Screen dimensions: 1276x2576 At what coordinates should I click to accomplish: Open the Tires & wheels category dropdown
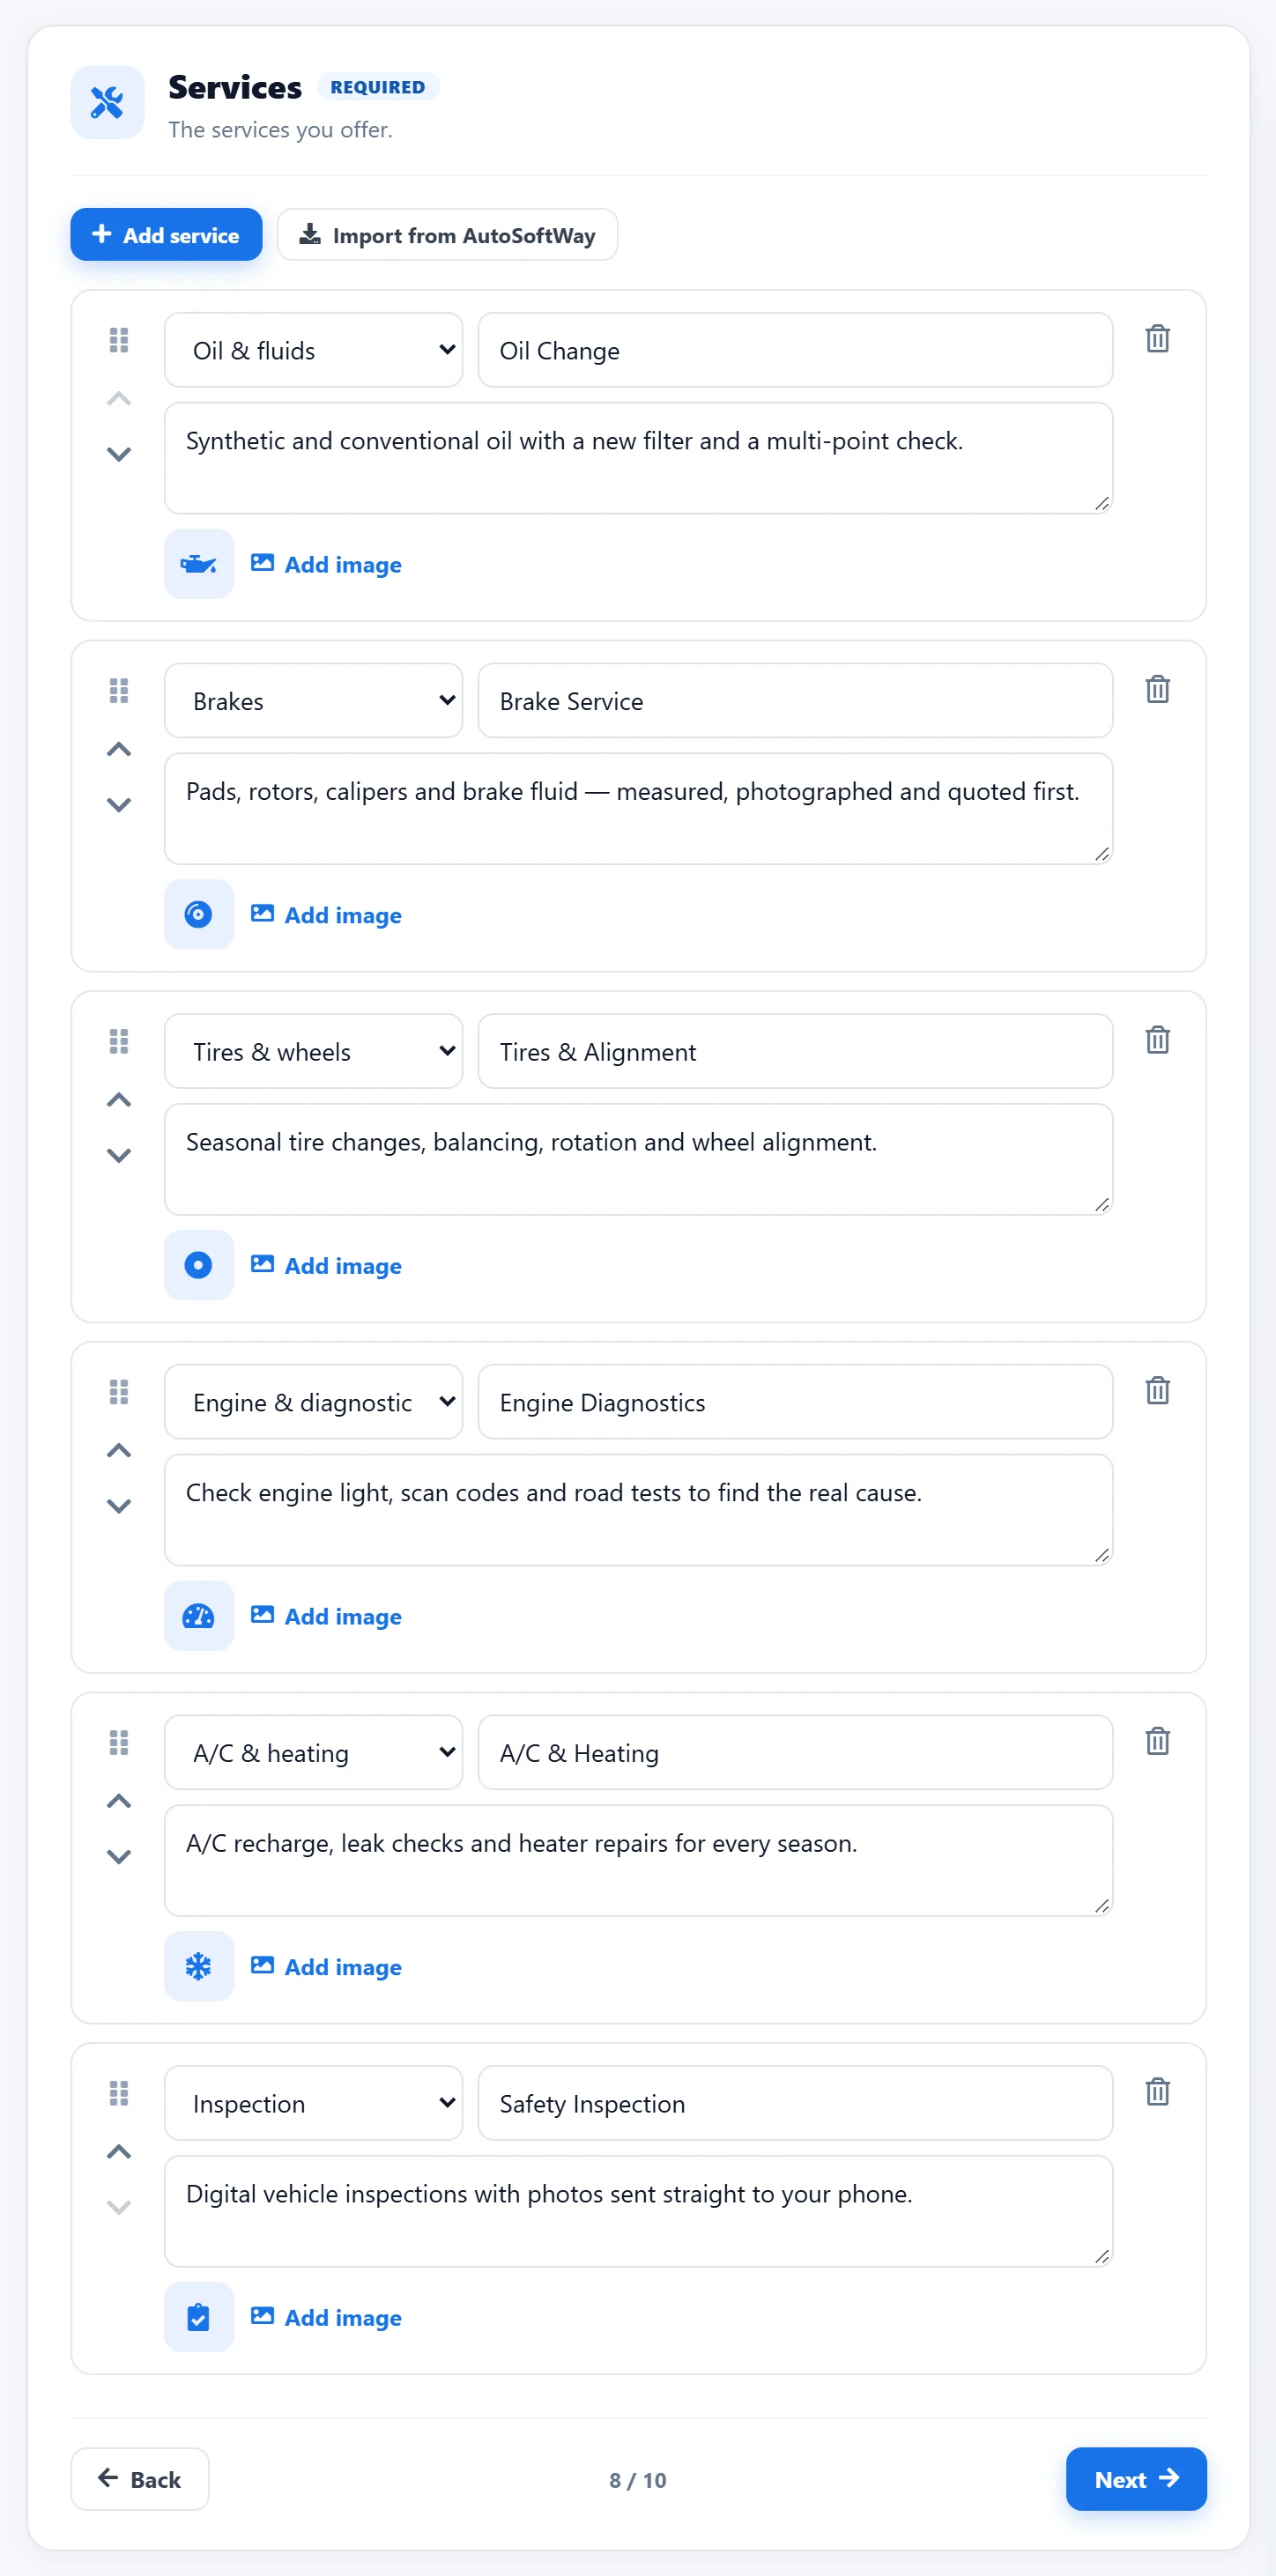click(x=313, y=1051)
